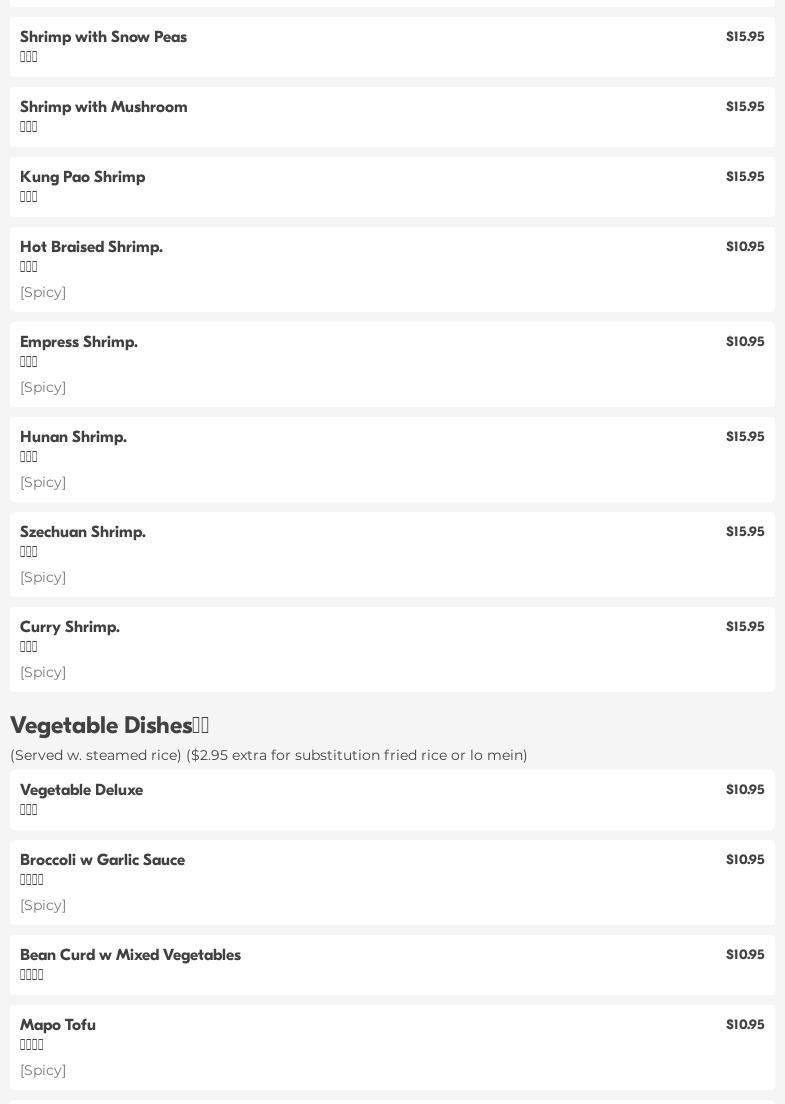This screenshot has height=1104, width=785.
Task: Pick the Hunan Shrimp dish
Action: click(392, 460)
